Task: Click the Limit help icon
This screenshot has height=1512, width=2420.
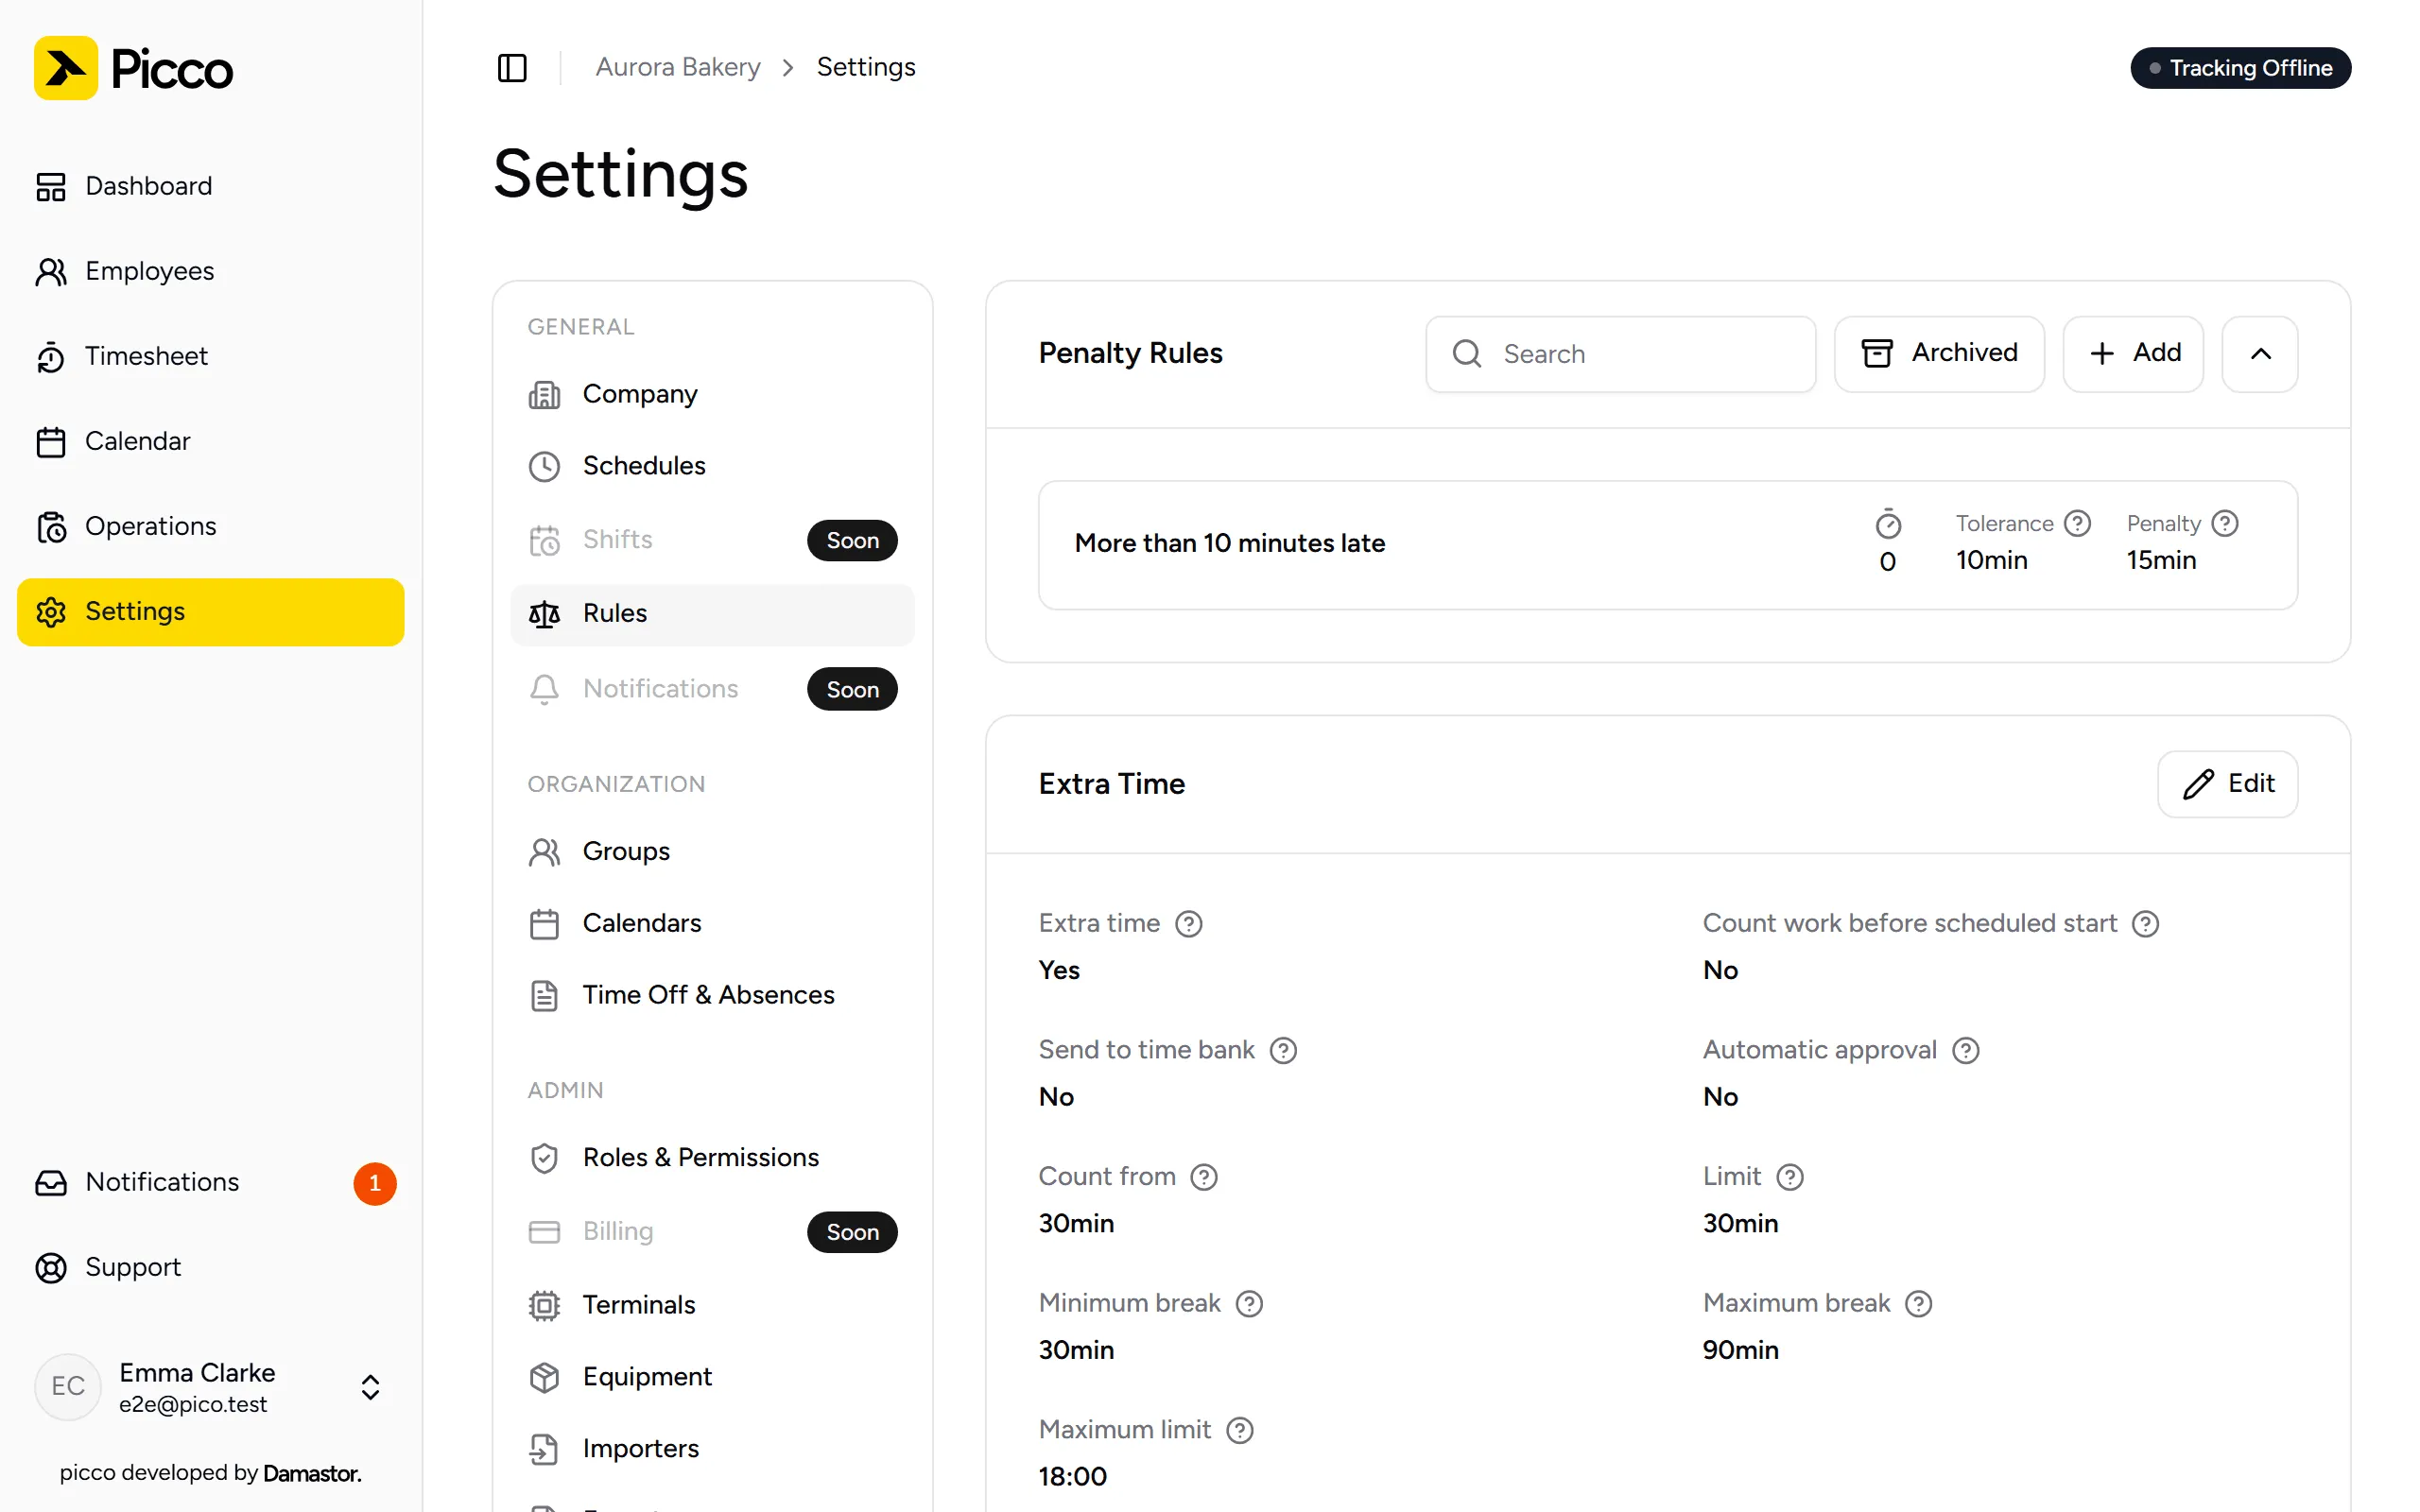Action: [1789, 1177]
